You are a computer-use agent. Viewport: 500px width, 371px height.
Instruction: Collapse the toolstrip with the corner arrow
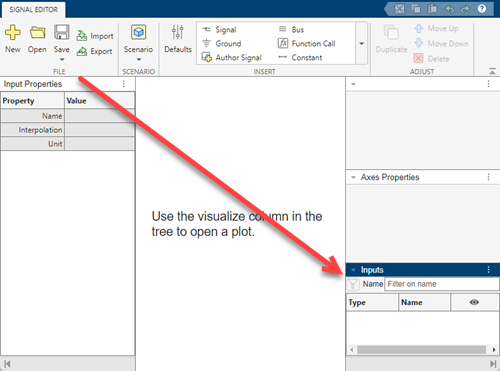point(492,71)
